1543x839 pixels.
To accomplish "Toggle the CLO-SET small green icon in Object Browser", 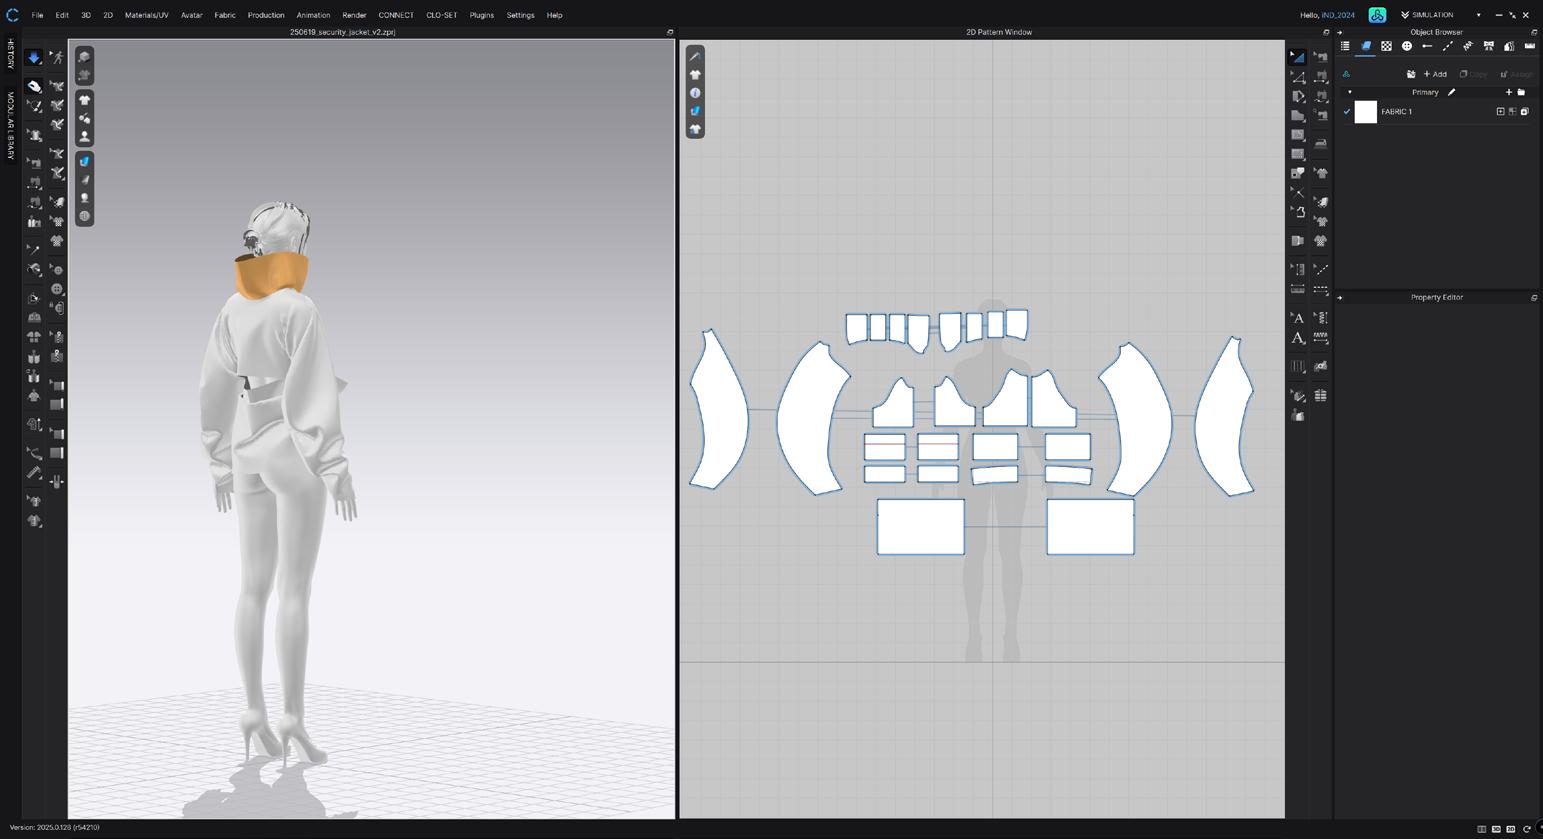I will [x=1346, y=74].
